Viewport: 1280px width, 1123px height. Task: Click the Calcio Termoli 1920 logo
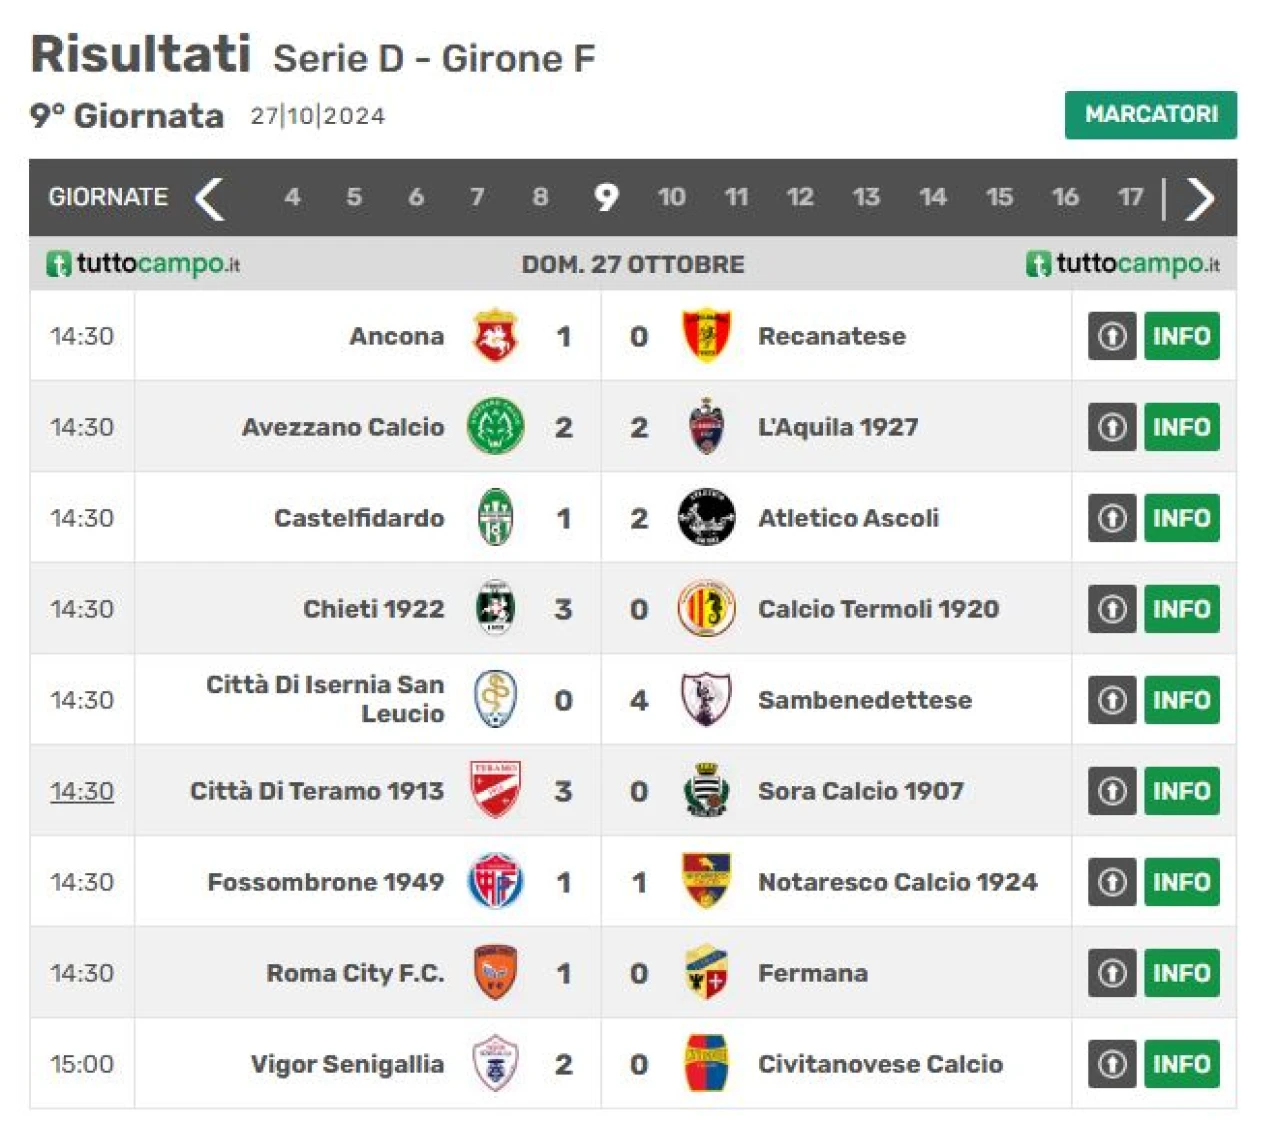tap(706, 609)
